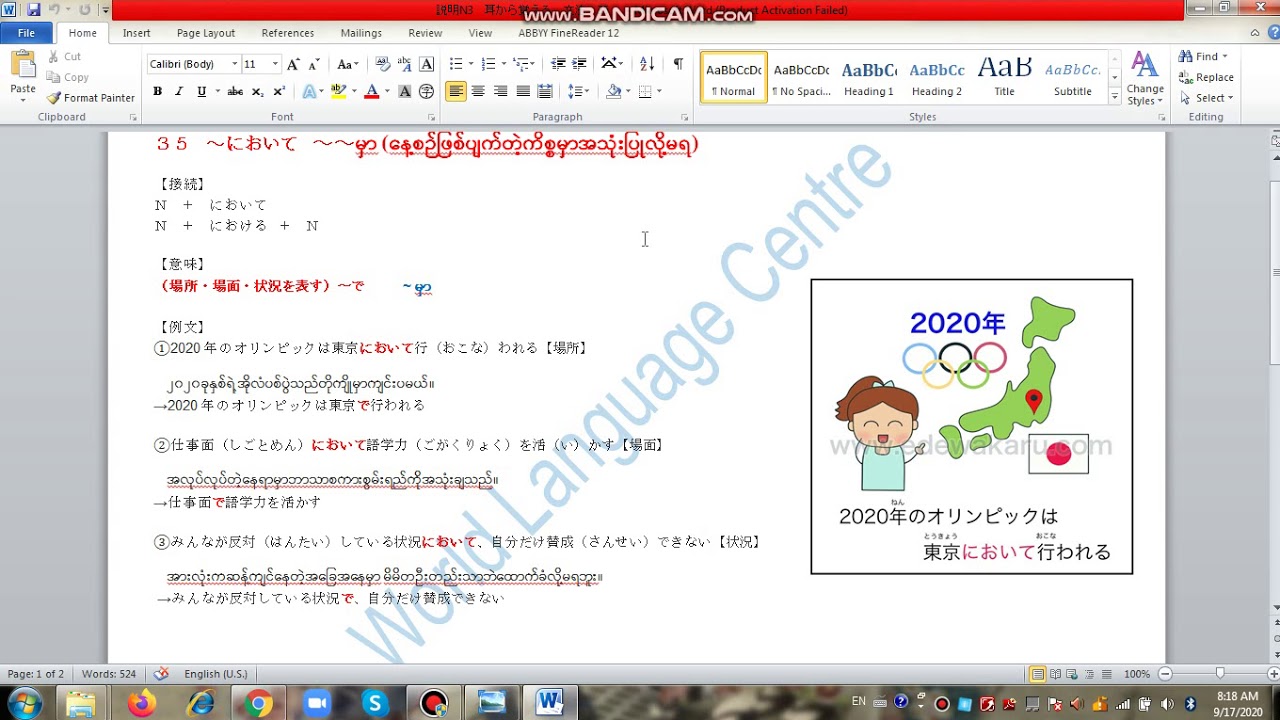Switch to the ABBYY FineReader 12 tab
This screenshot has height=720, width=1280.
[x=568, y=33]
